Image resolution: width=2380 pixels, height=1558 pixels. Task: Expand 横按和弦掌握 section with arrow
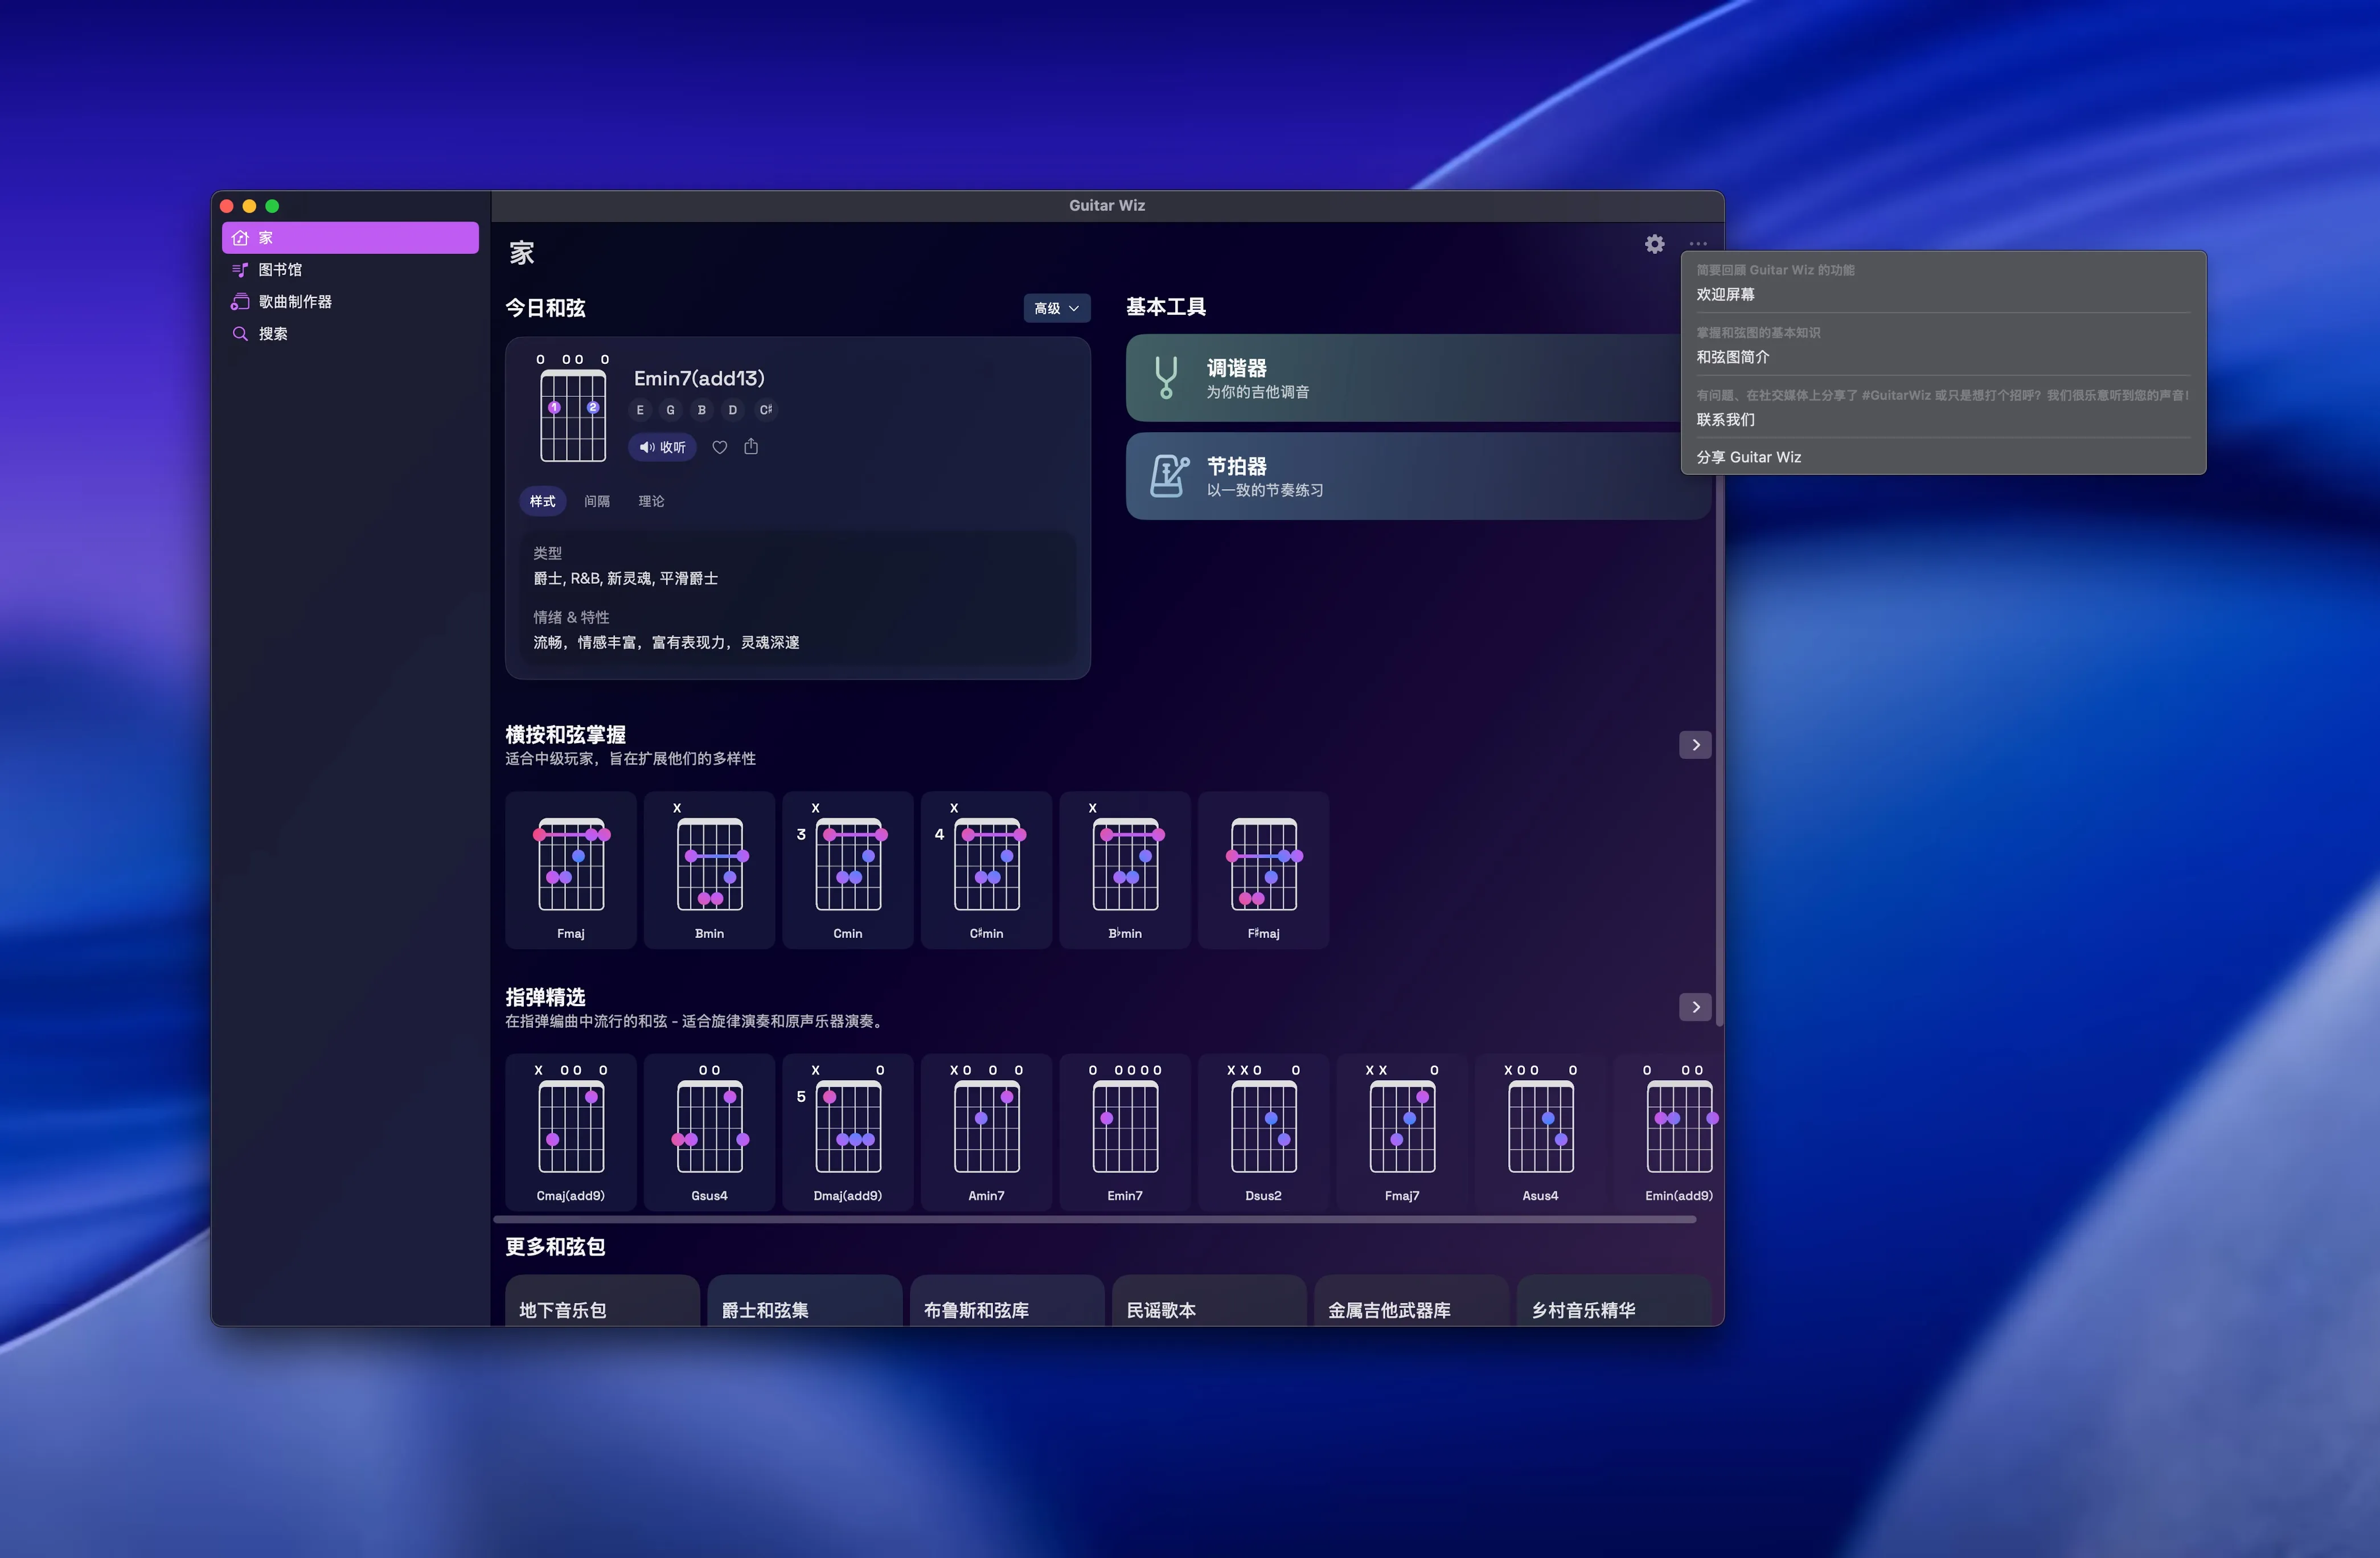[x=1695, y=745]
